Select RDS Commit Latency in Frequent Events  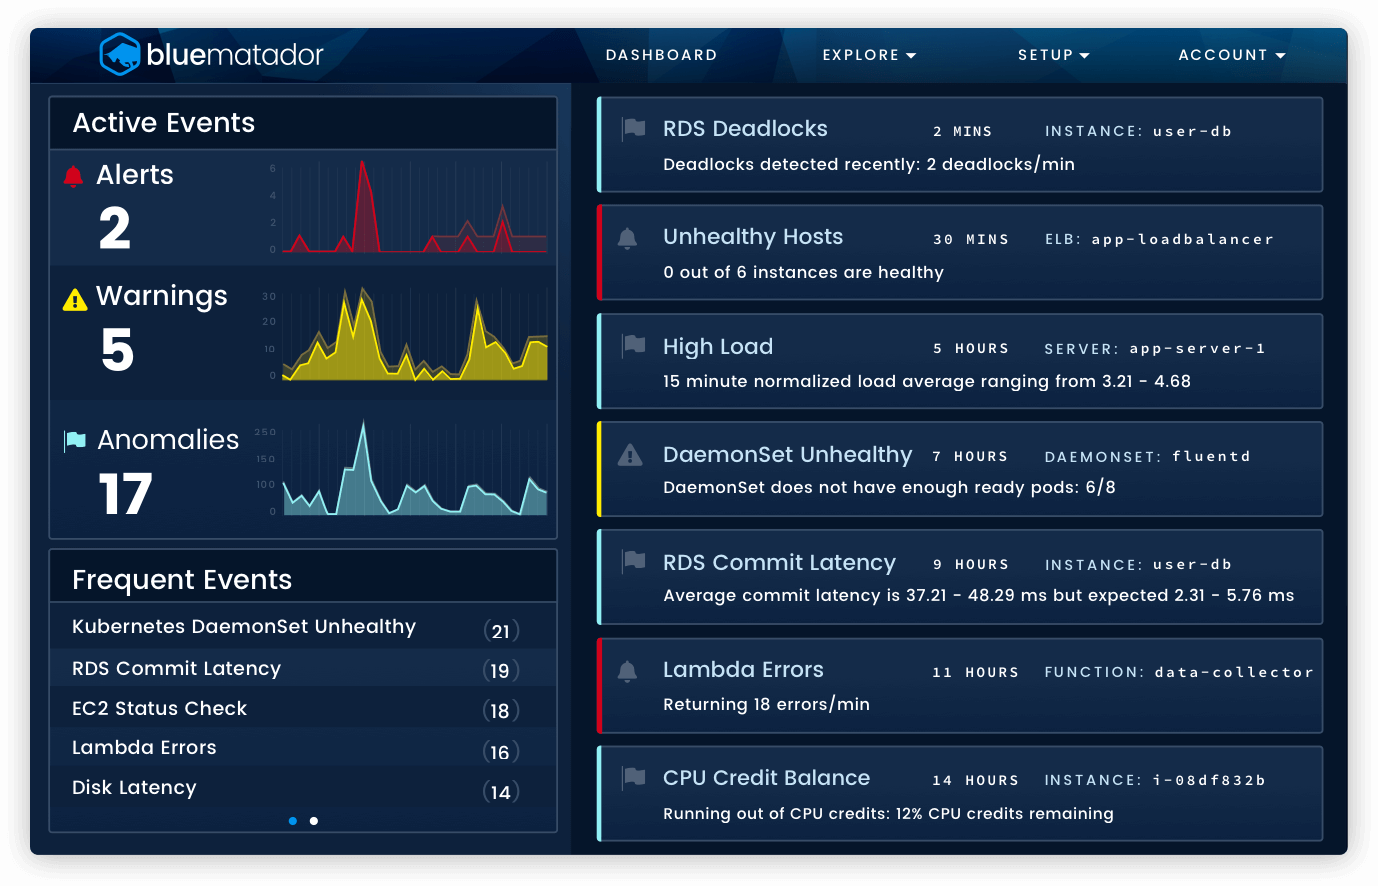click(x=176, y=669)
